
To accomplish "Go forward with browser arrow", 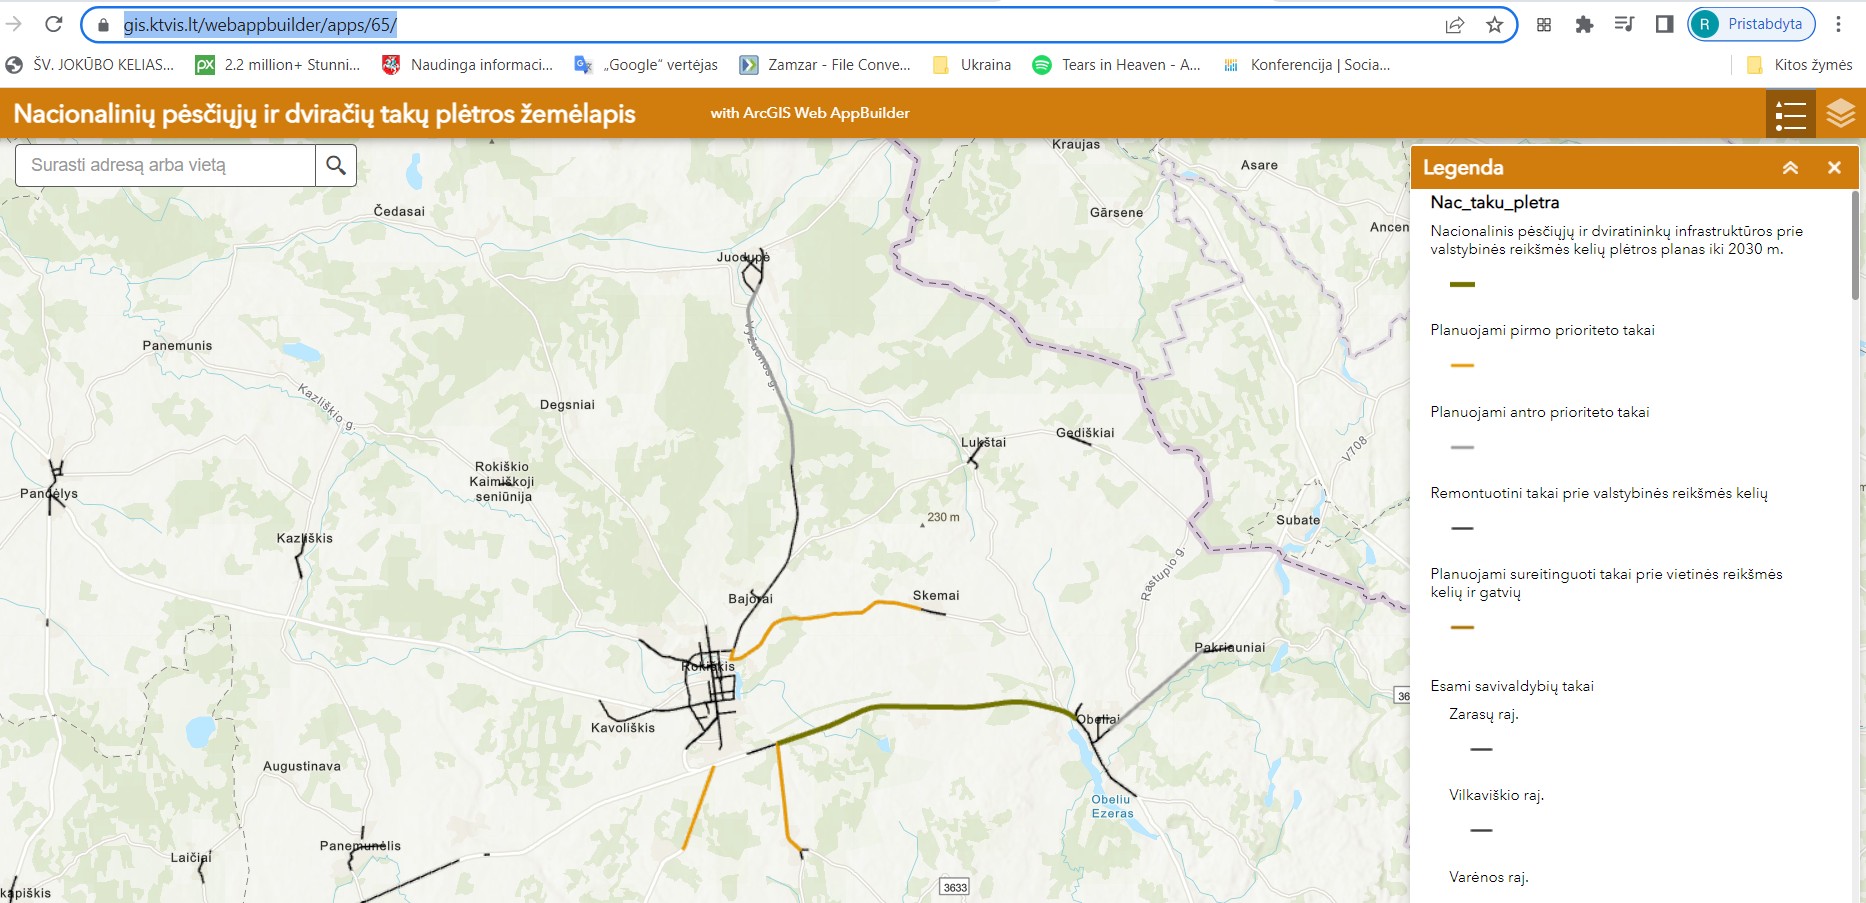I will (14, 24).
